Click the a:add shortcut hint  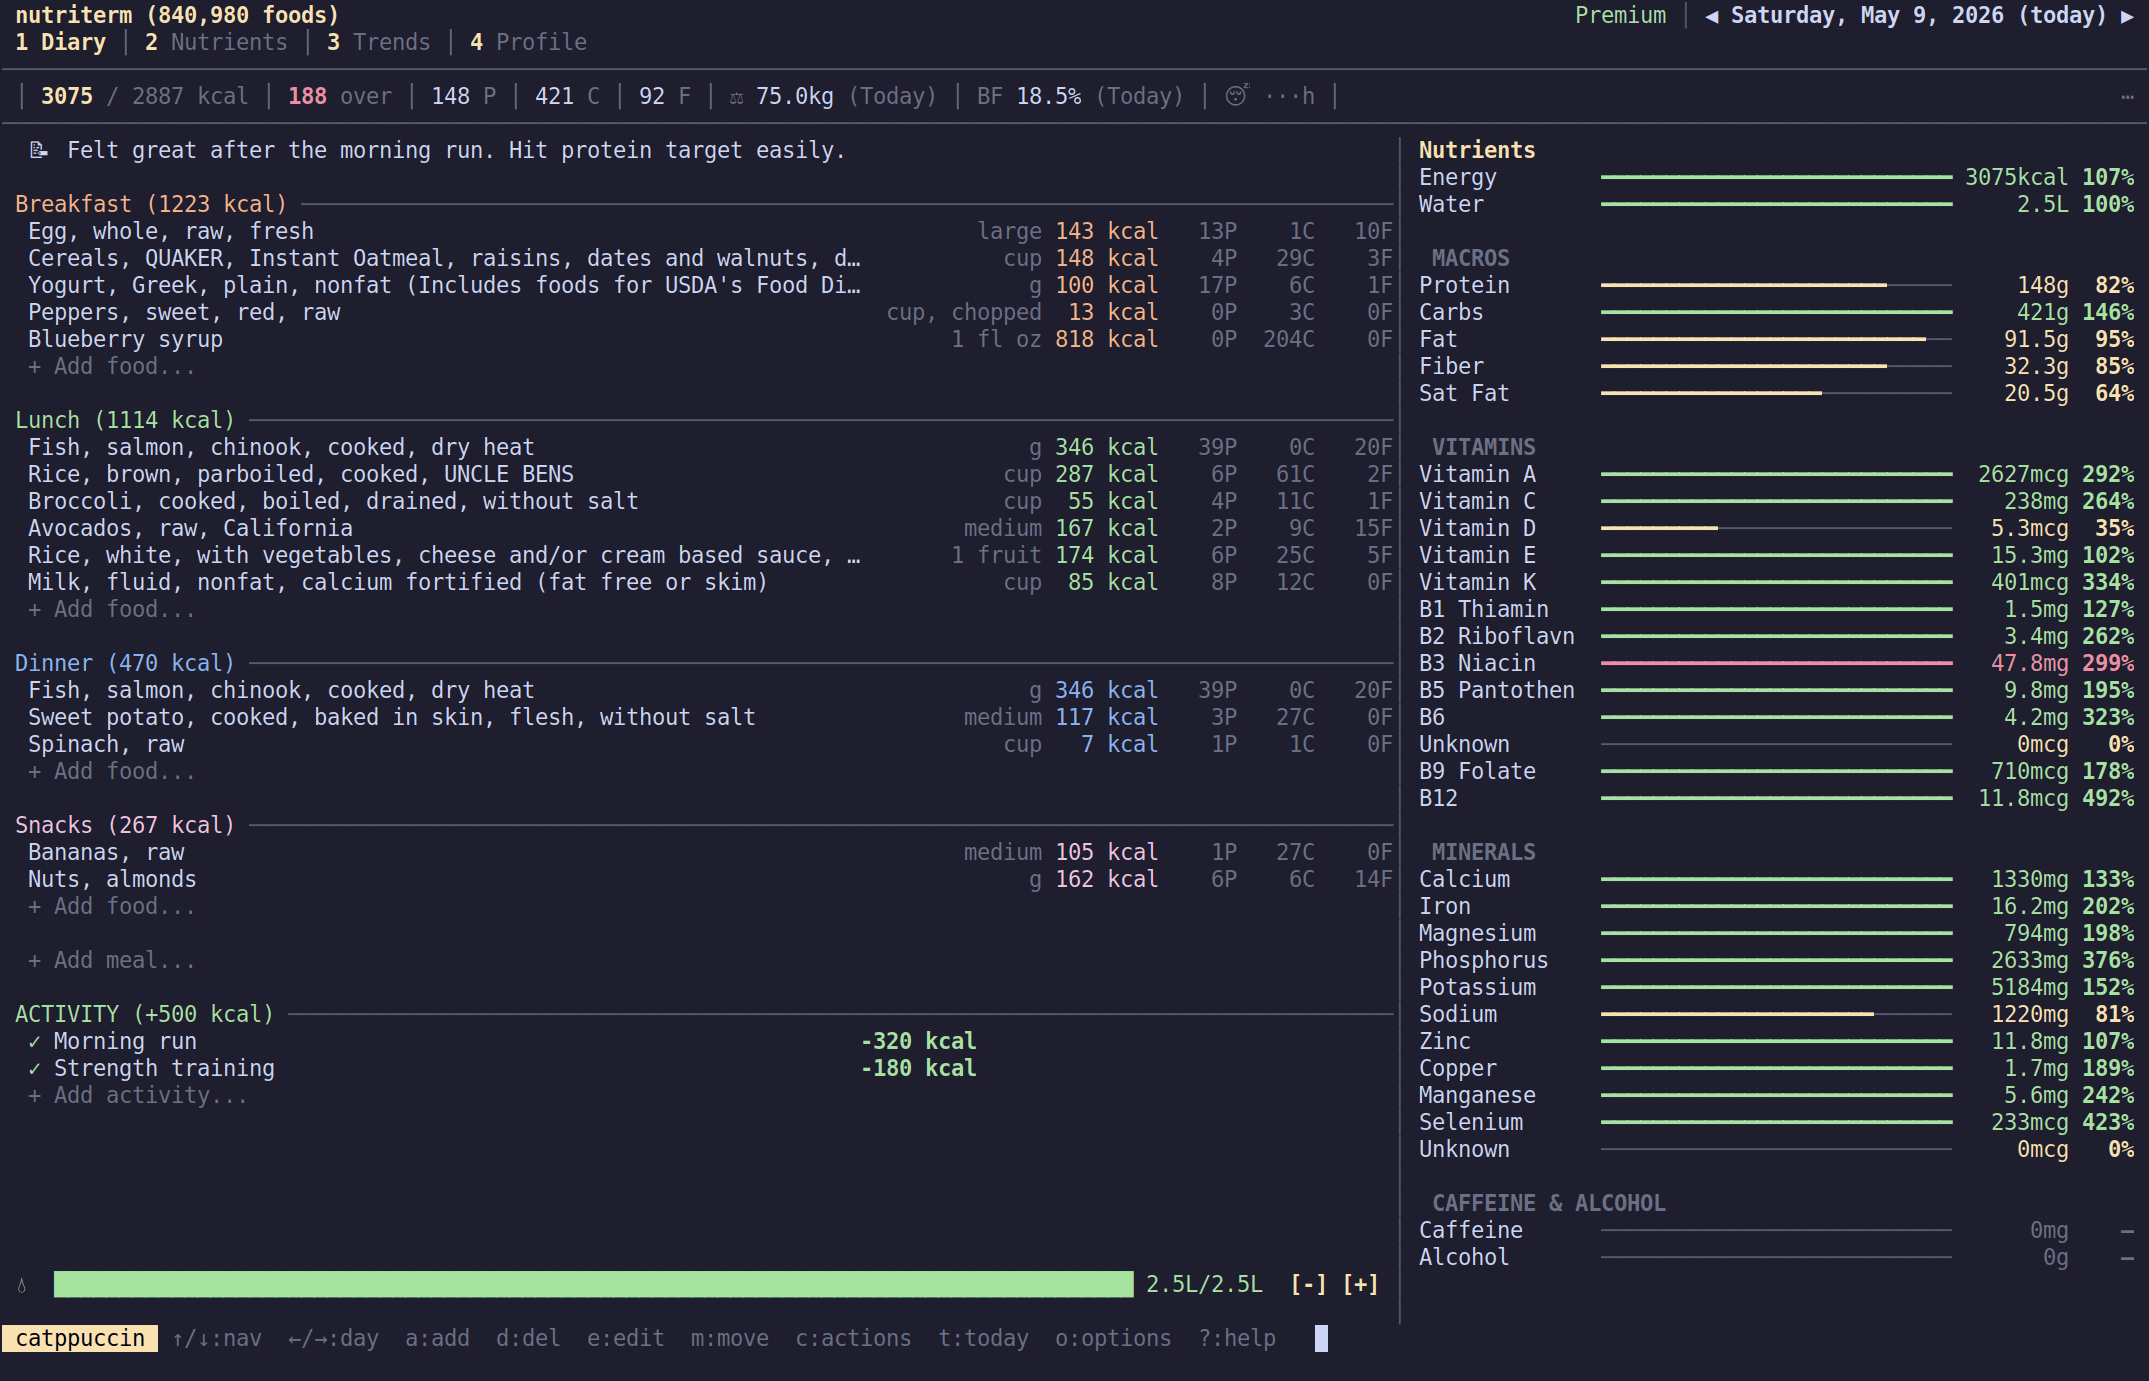point(437,1339)
